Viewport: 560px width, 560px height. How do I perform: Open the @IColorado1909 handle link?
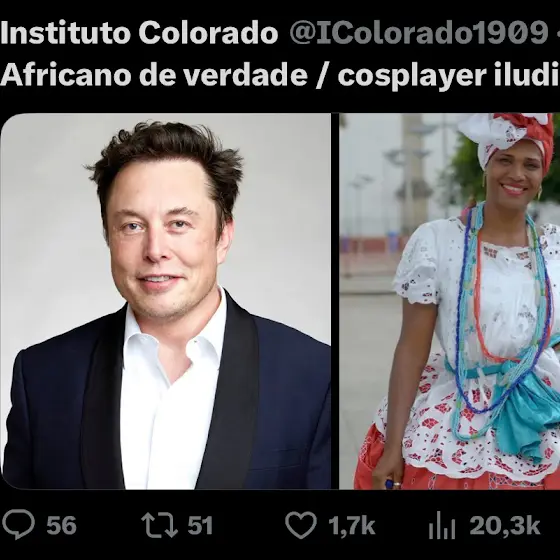419,33
